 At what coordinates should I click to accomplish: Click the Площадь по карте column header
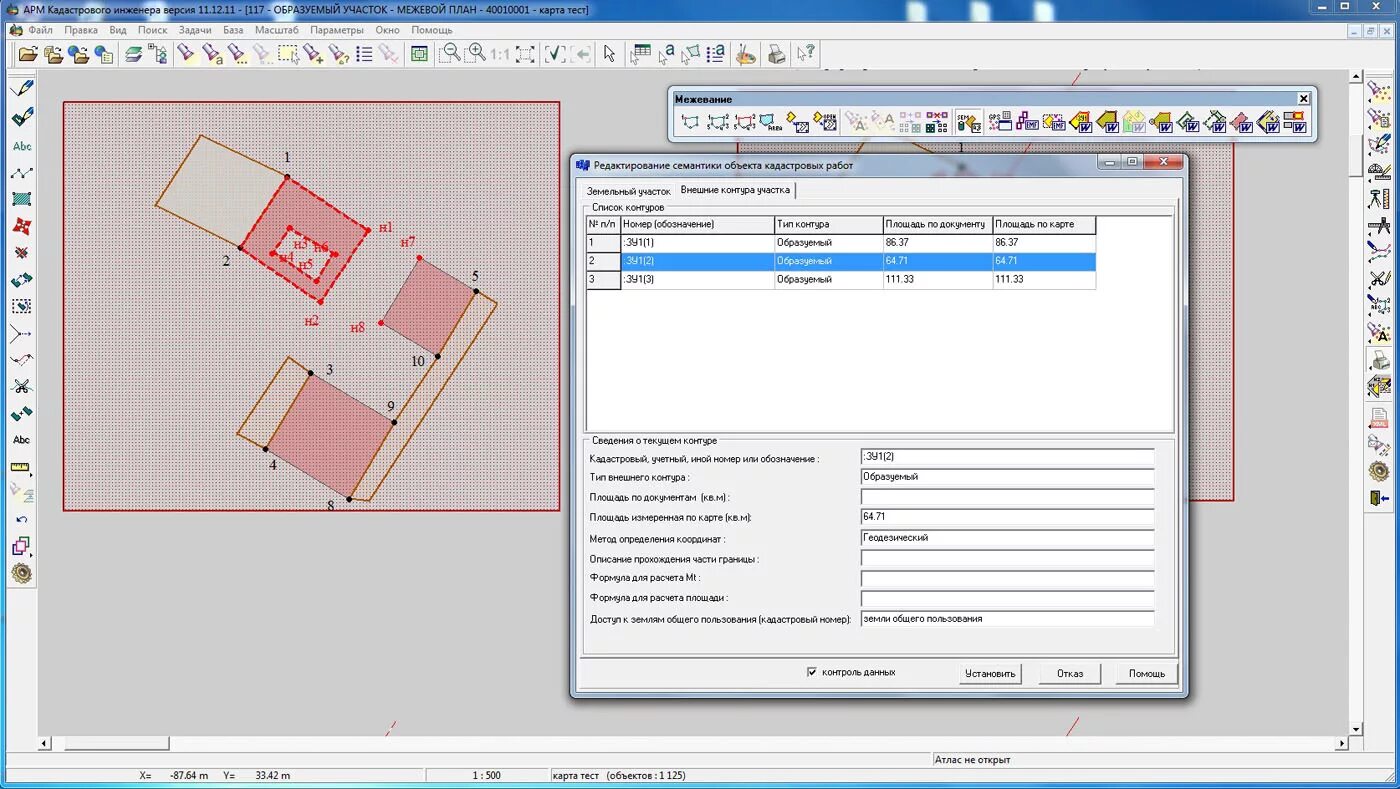coord(1044,225)
